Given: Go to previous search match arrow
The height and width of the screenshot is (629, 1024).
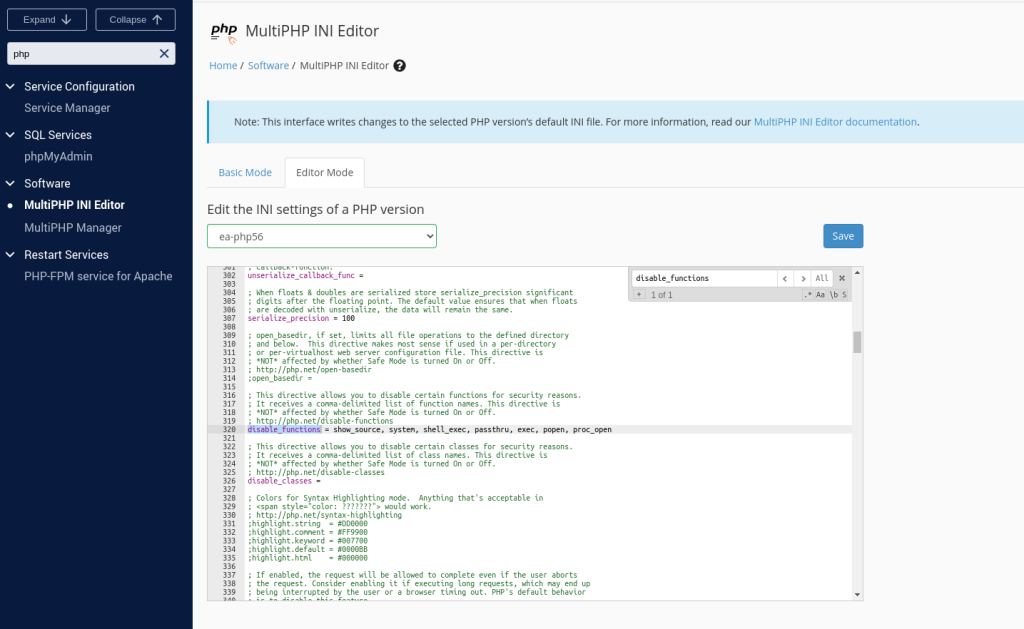Looking at the screenshot, I should (785, 278).
